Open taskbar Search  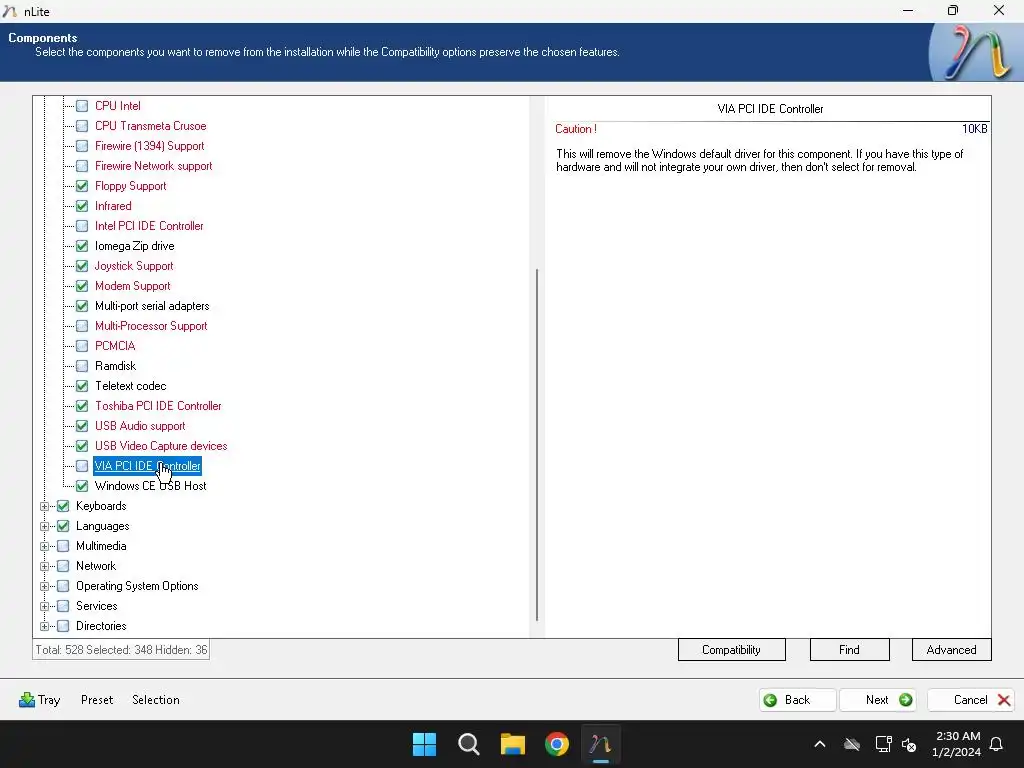(x=469, y=744)
